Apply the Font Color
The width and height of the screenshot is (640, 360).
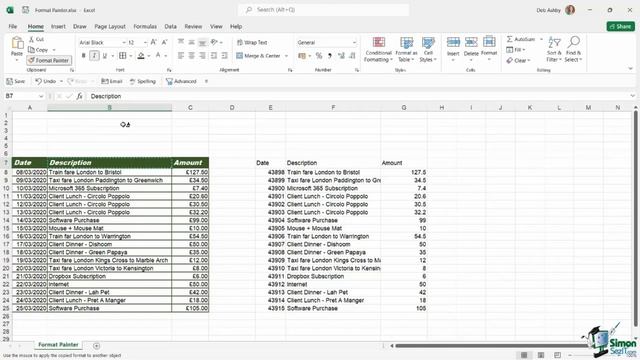tap(158, 56)
